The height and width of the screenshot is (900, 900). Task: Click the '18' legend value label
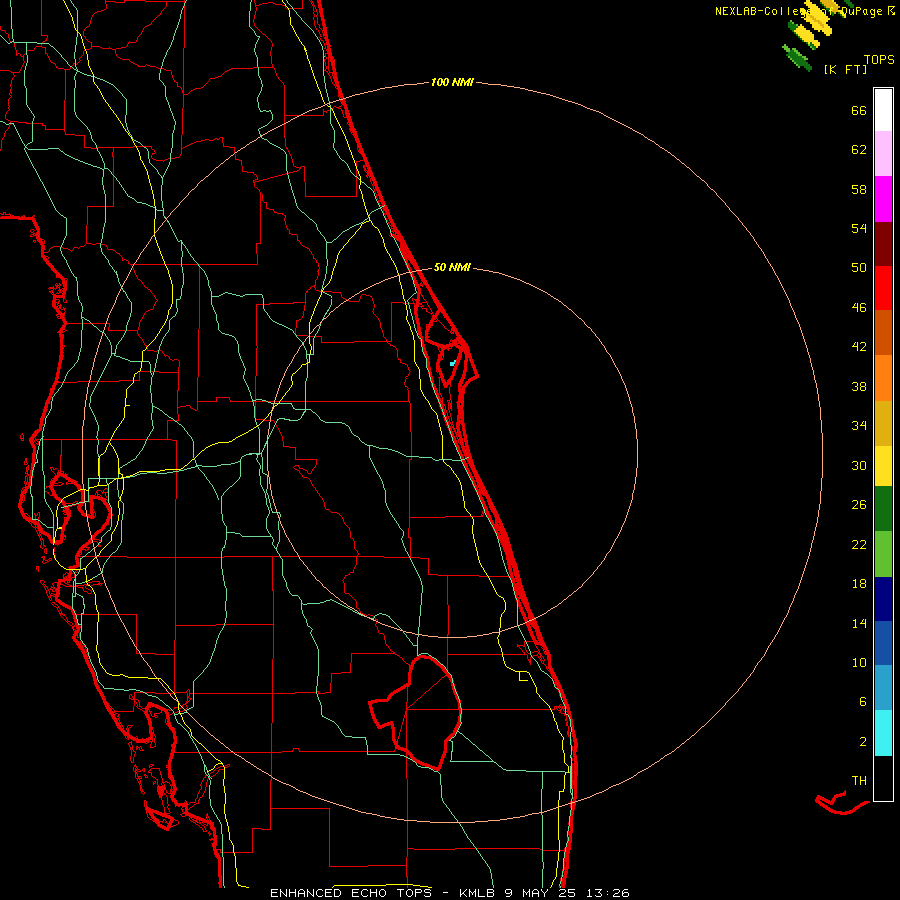point(859,584)
